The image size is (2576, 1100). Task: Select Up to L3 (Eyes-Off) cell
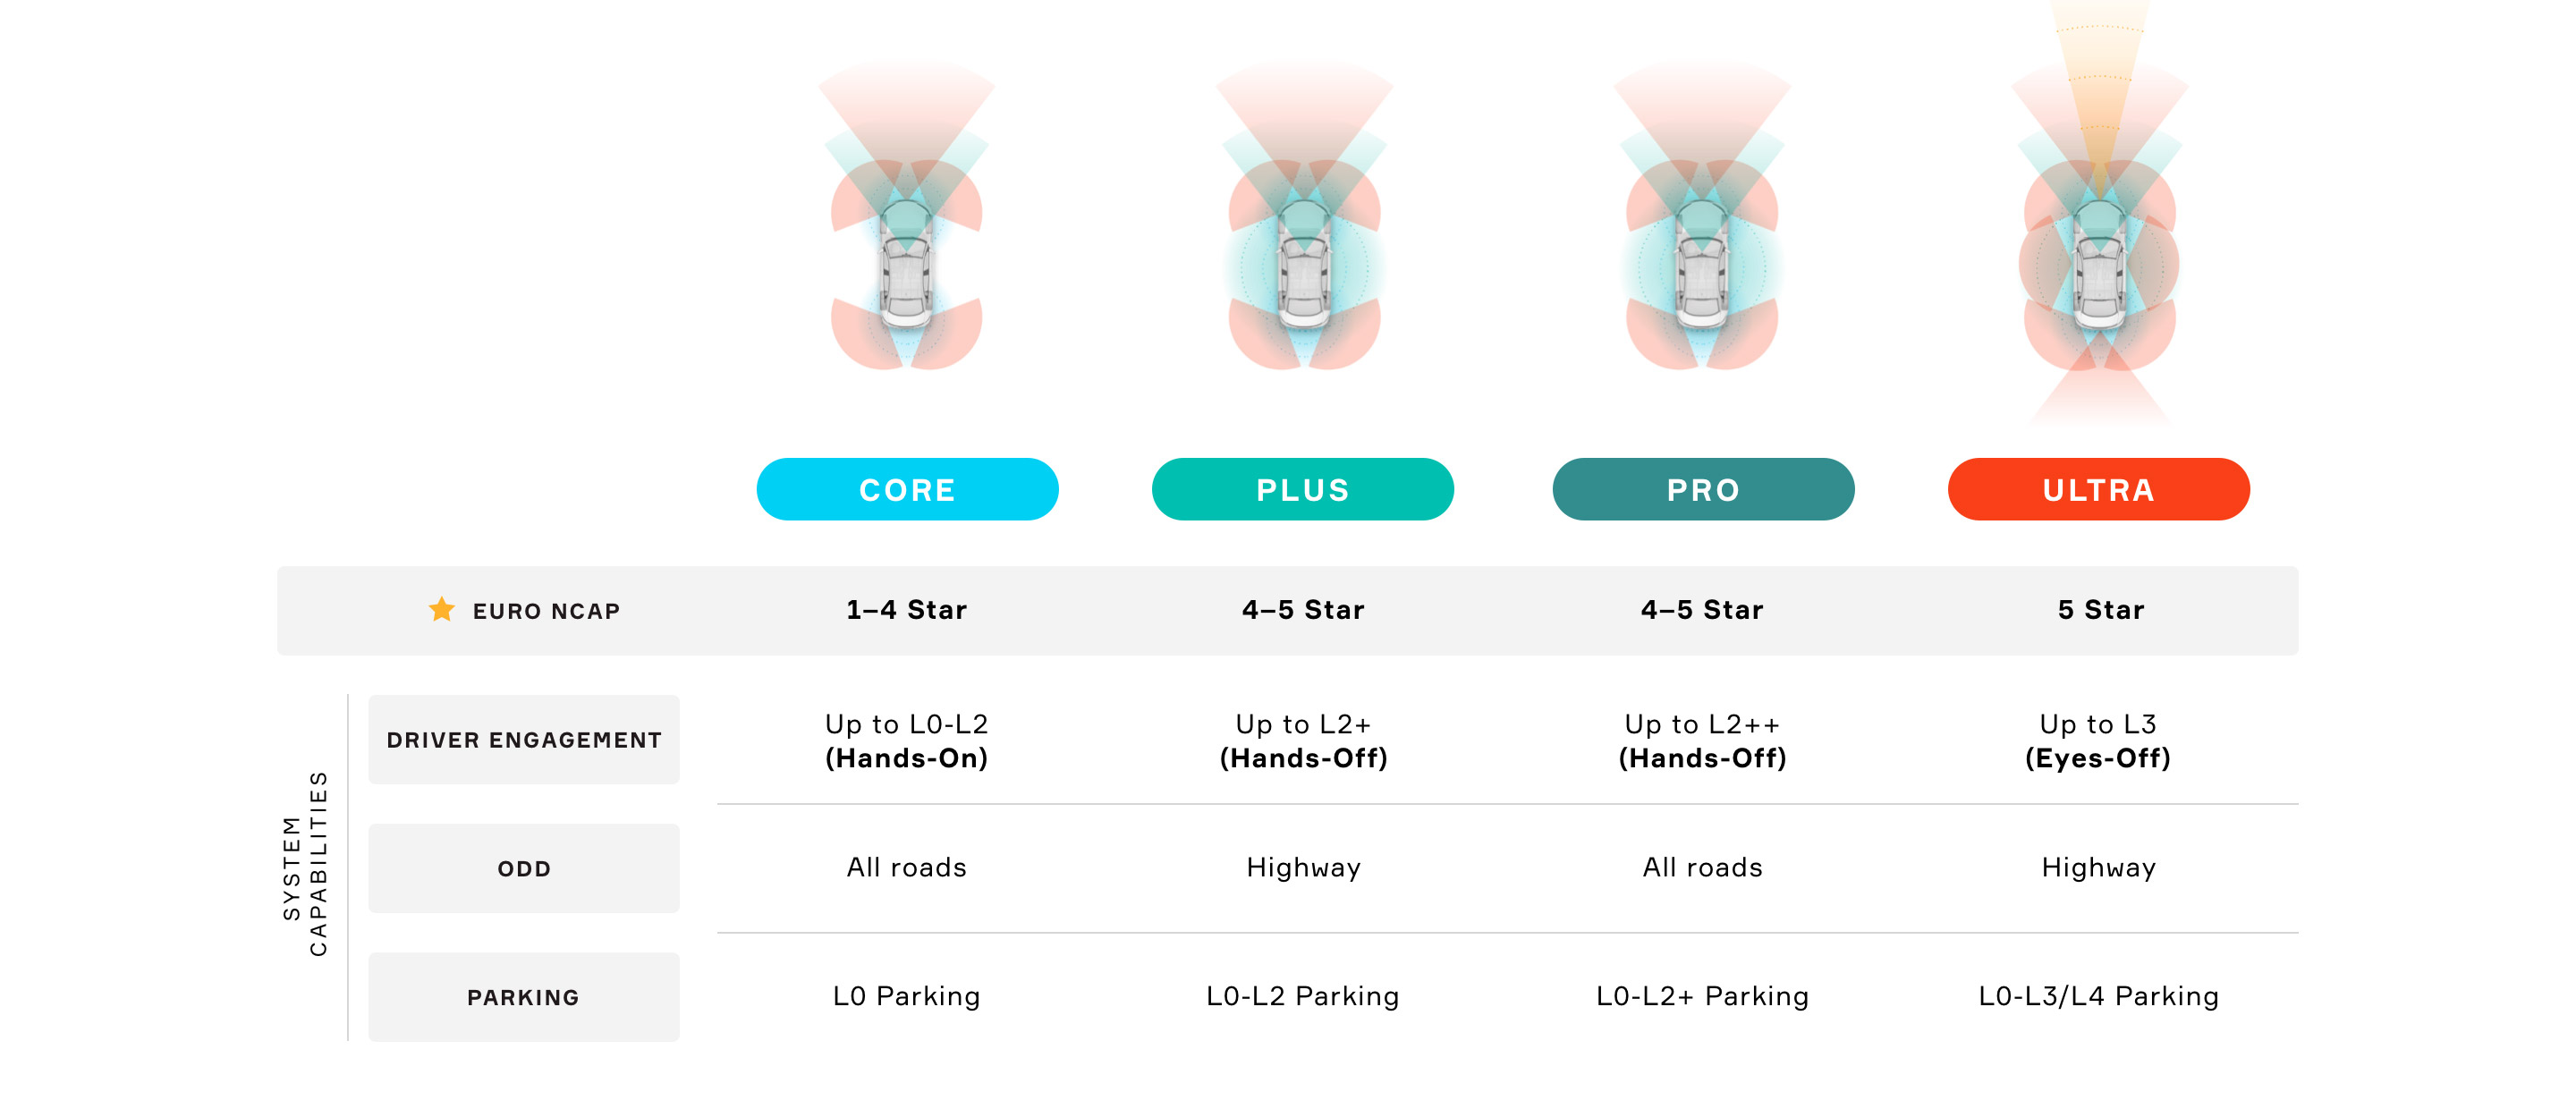point(2098,741)
